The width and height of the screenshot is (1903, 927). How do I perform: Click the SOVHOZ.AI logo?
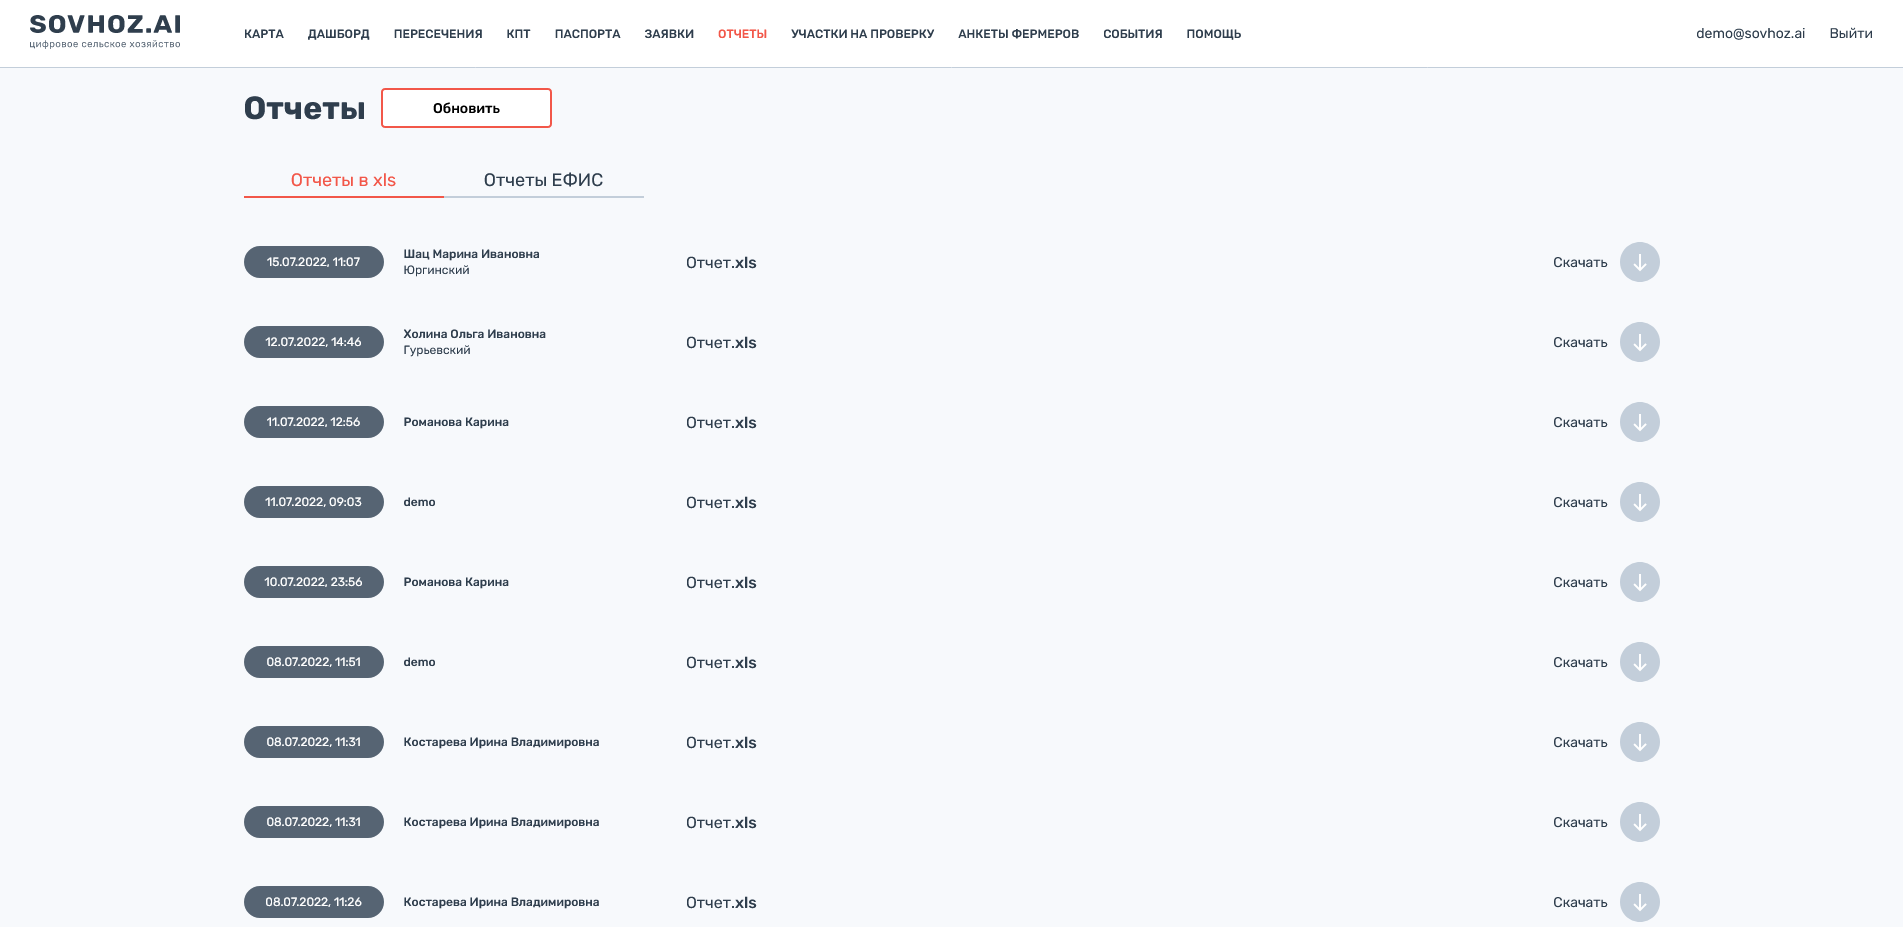point(105,30)
